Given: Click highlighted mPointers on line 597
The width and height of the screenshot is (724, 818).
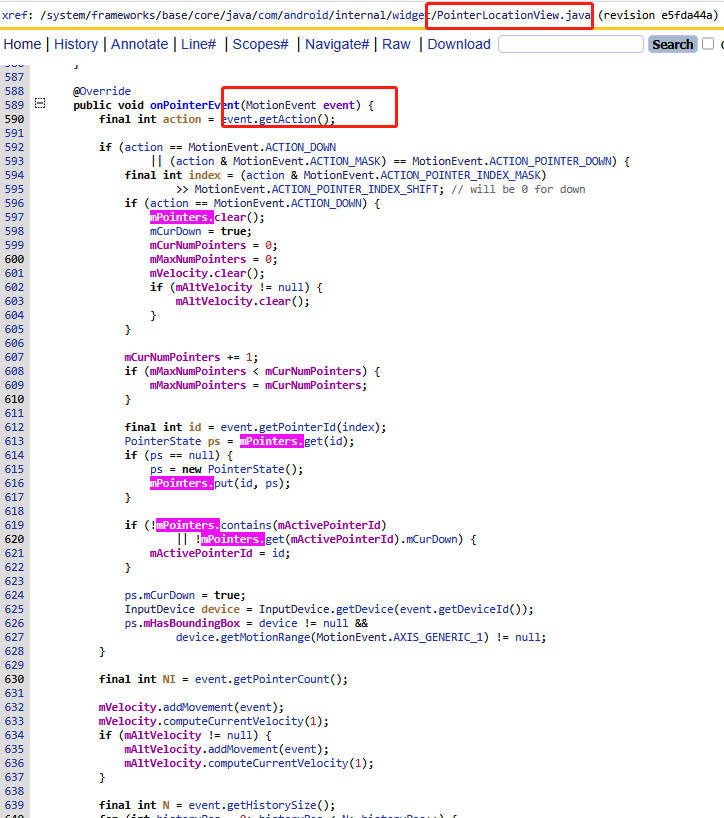Looking at the screenshot, I should click(x=182, y=217).
